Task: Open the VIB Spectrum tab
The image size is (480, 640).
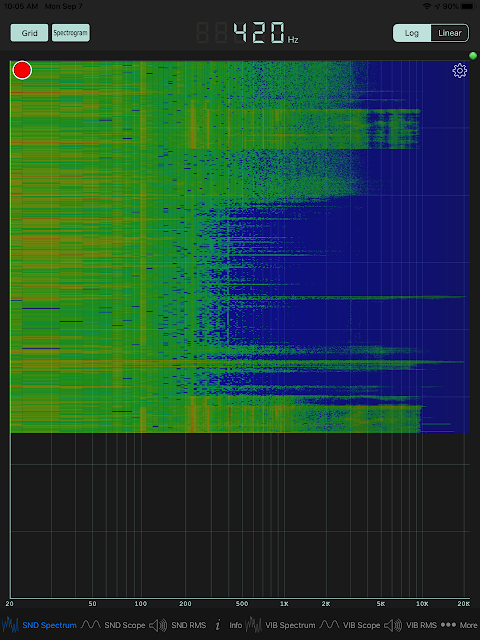Action: pyautogui.click(x=280, y=625)
